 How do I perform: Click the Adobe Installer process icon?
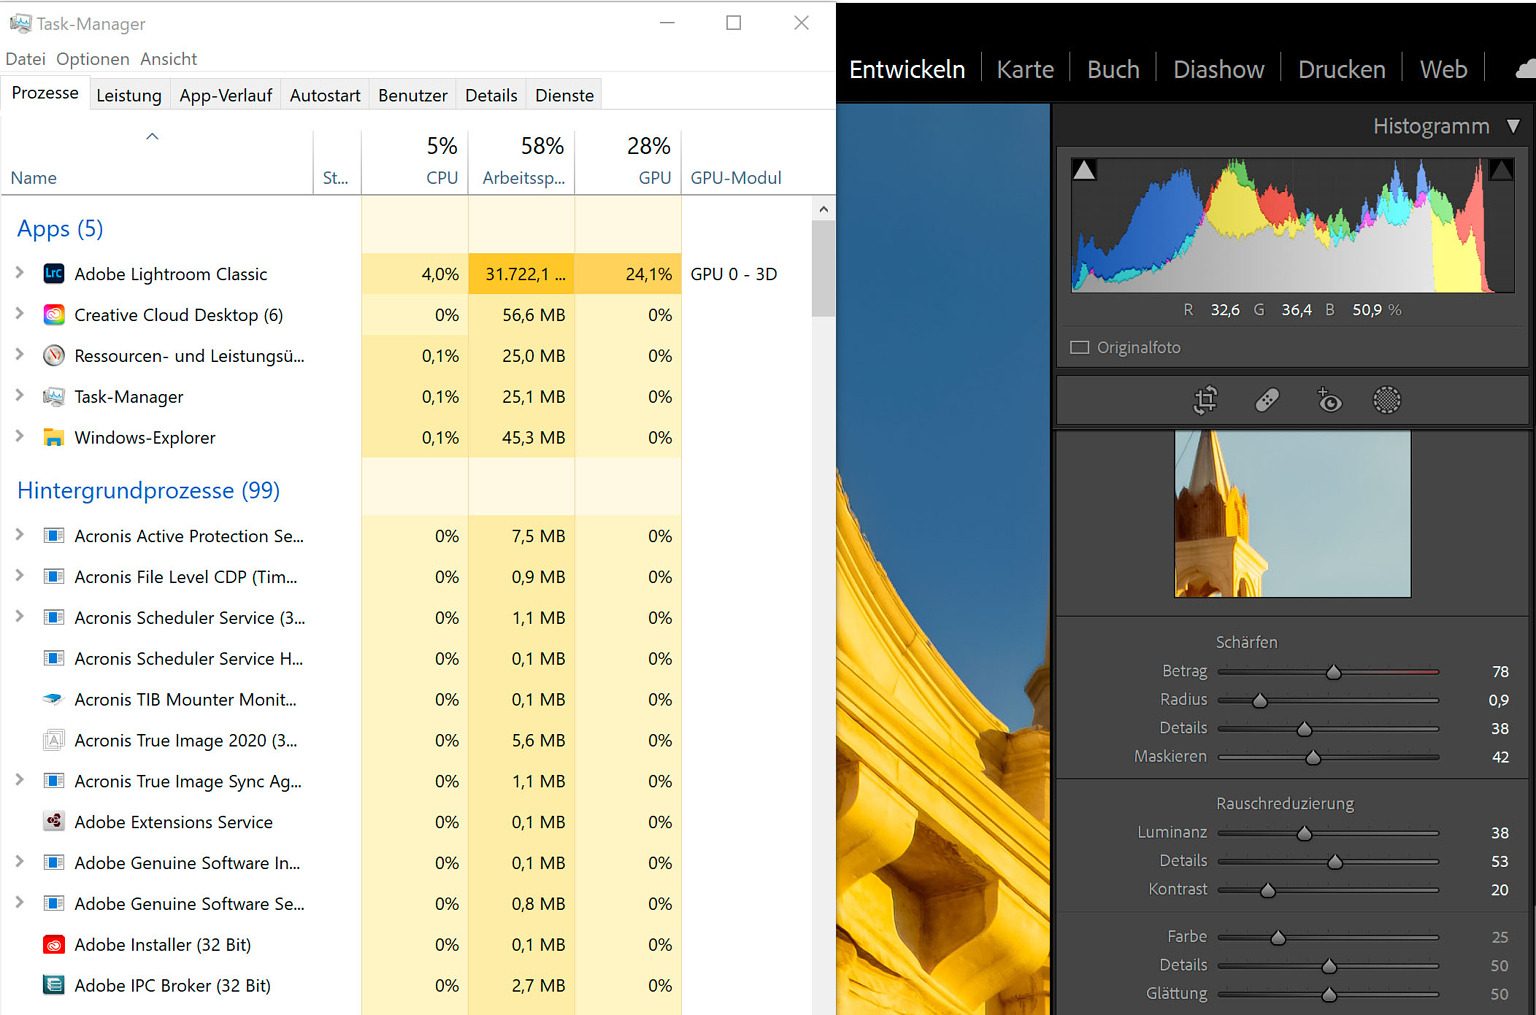pyautogui.click(x=54, y=945)
